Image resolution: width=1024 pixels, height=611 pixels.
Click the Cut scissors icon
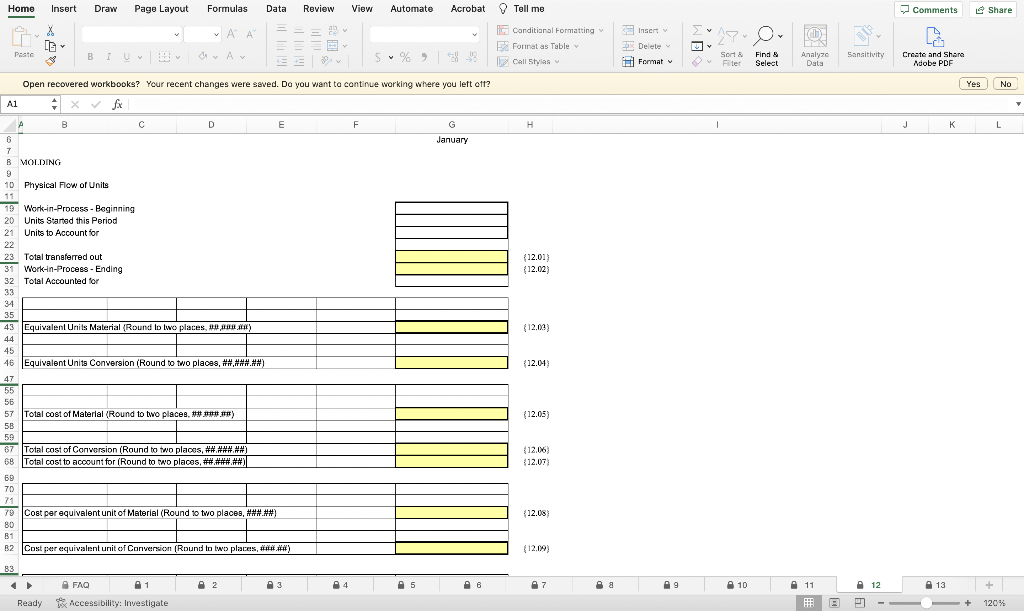50,31
